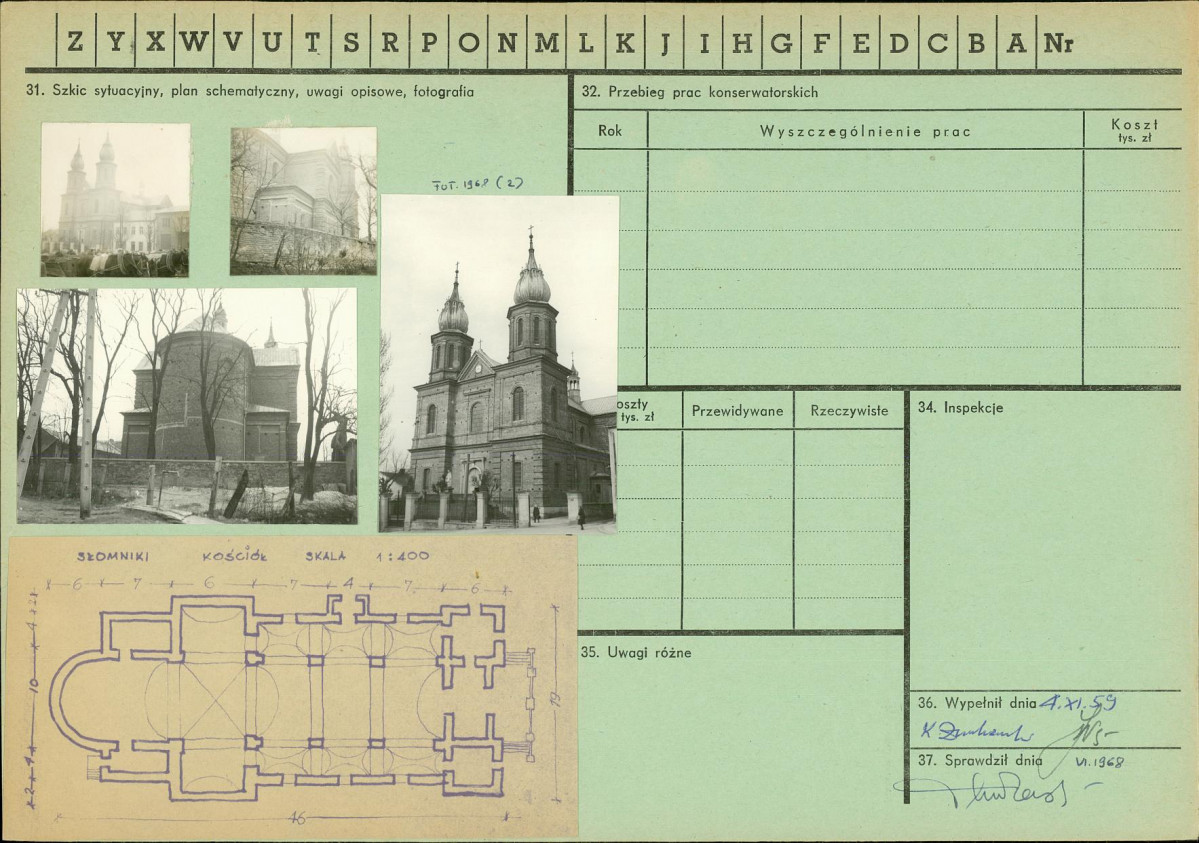Image resolution: width=1199 pixels, height=843 pixels.
Task: Click the handwritten Fot. 1968 note
Action: (x=478, y=184)
